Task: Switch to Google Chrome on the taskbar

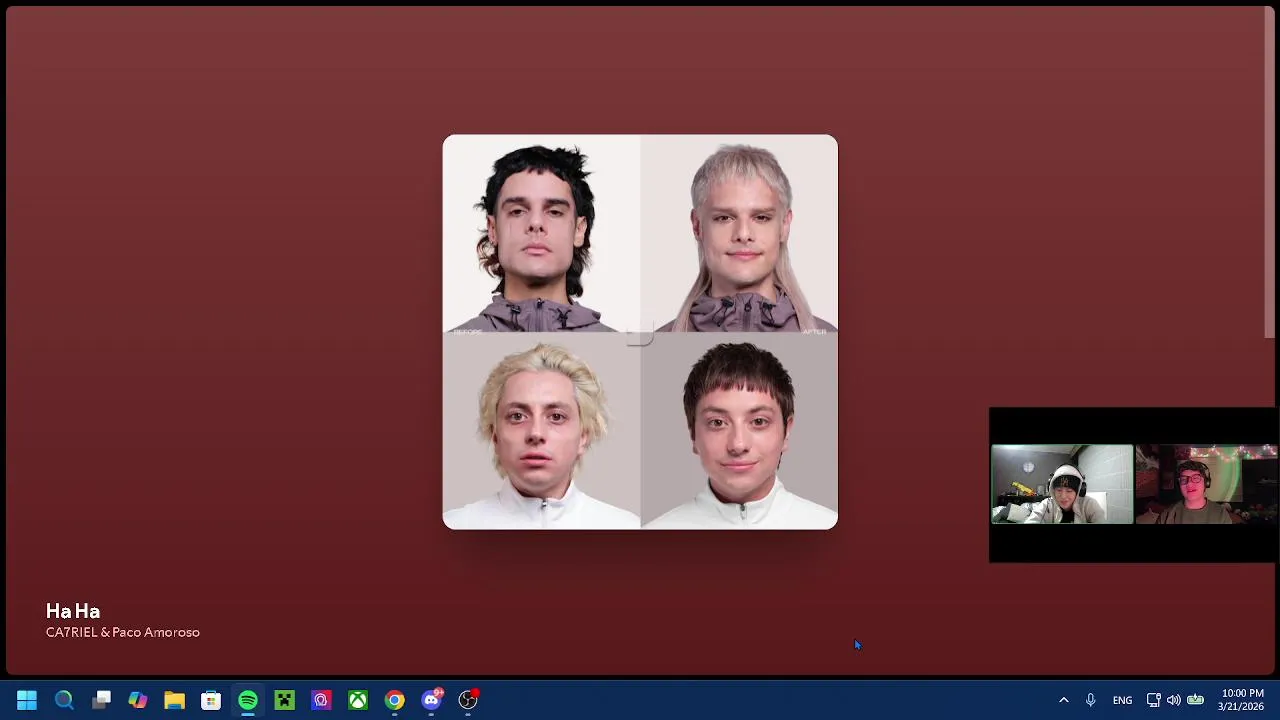Action: tap(395, 700)
